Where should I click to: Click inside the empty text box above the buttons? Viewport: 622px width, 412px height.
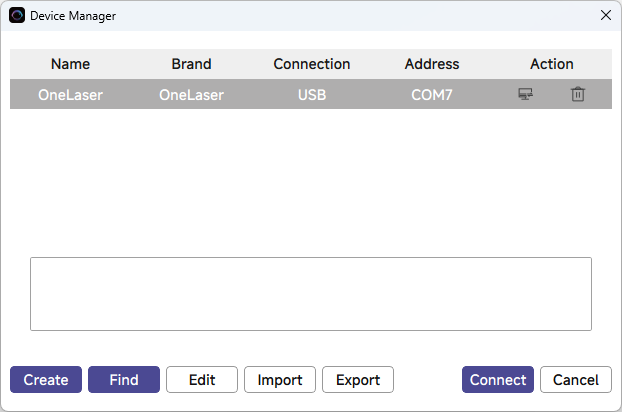point(311,294)
